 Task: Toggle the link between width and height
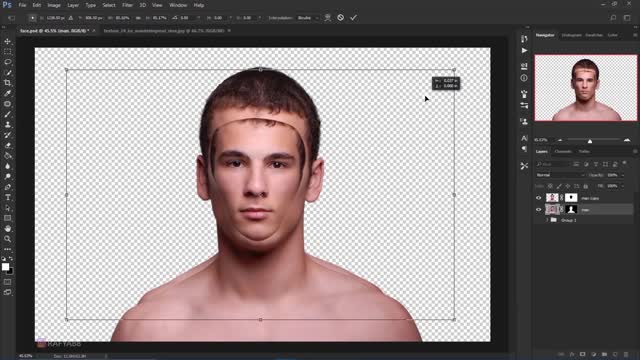point(138,18)
